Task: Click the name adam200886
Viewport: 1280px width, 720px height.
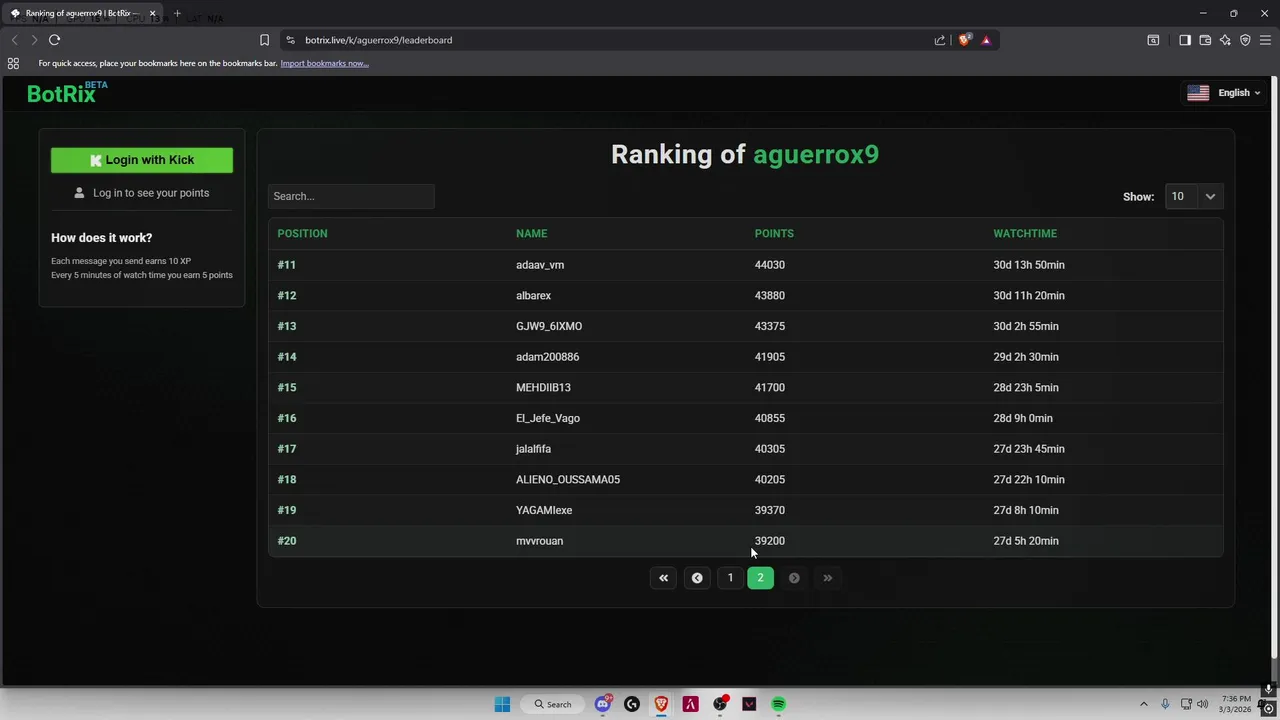Action: tap(547, 357)
